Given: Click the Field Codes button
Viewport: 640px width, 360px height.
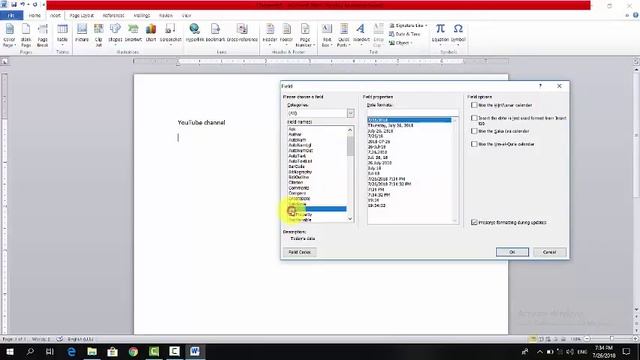Looking at the screenshot, I should [300, 252].
